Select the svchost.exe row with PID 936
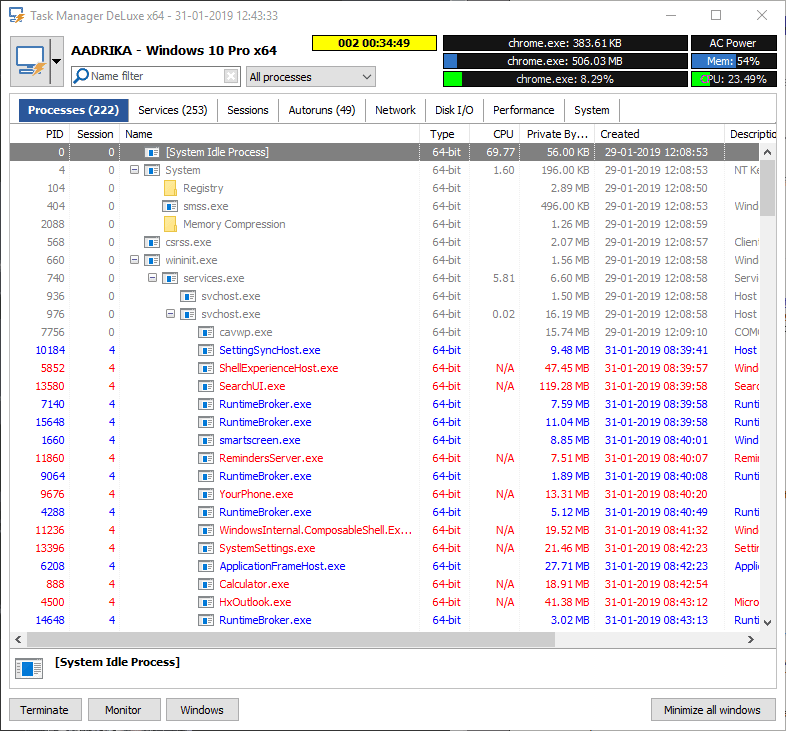 click(x=384, y=296)
